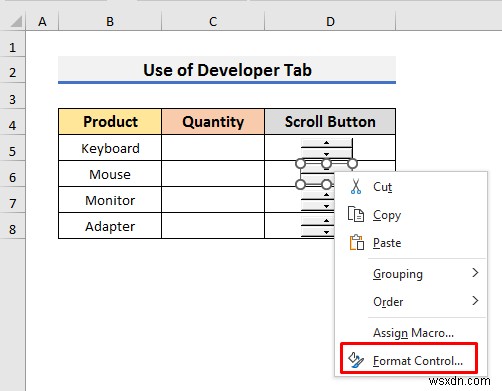
Task: Click the Paste clipboard icon
Action: 356,242
